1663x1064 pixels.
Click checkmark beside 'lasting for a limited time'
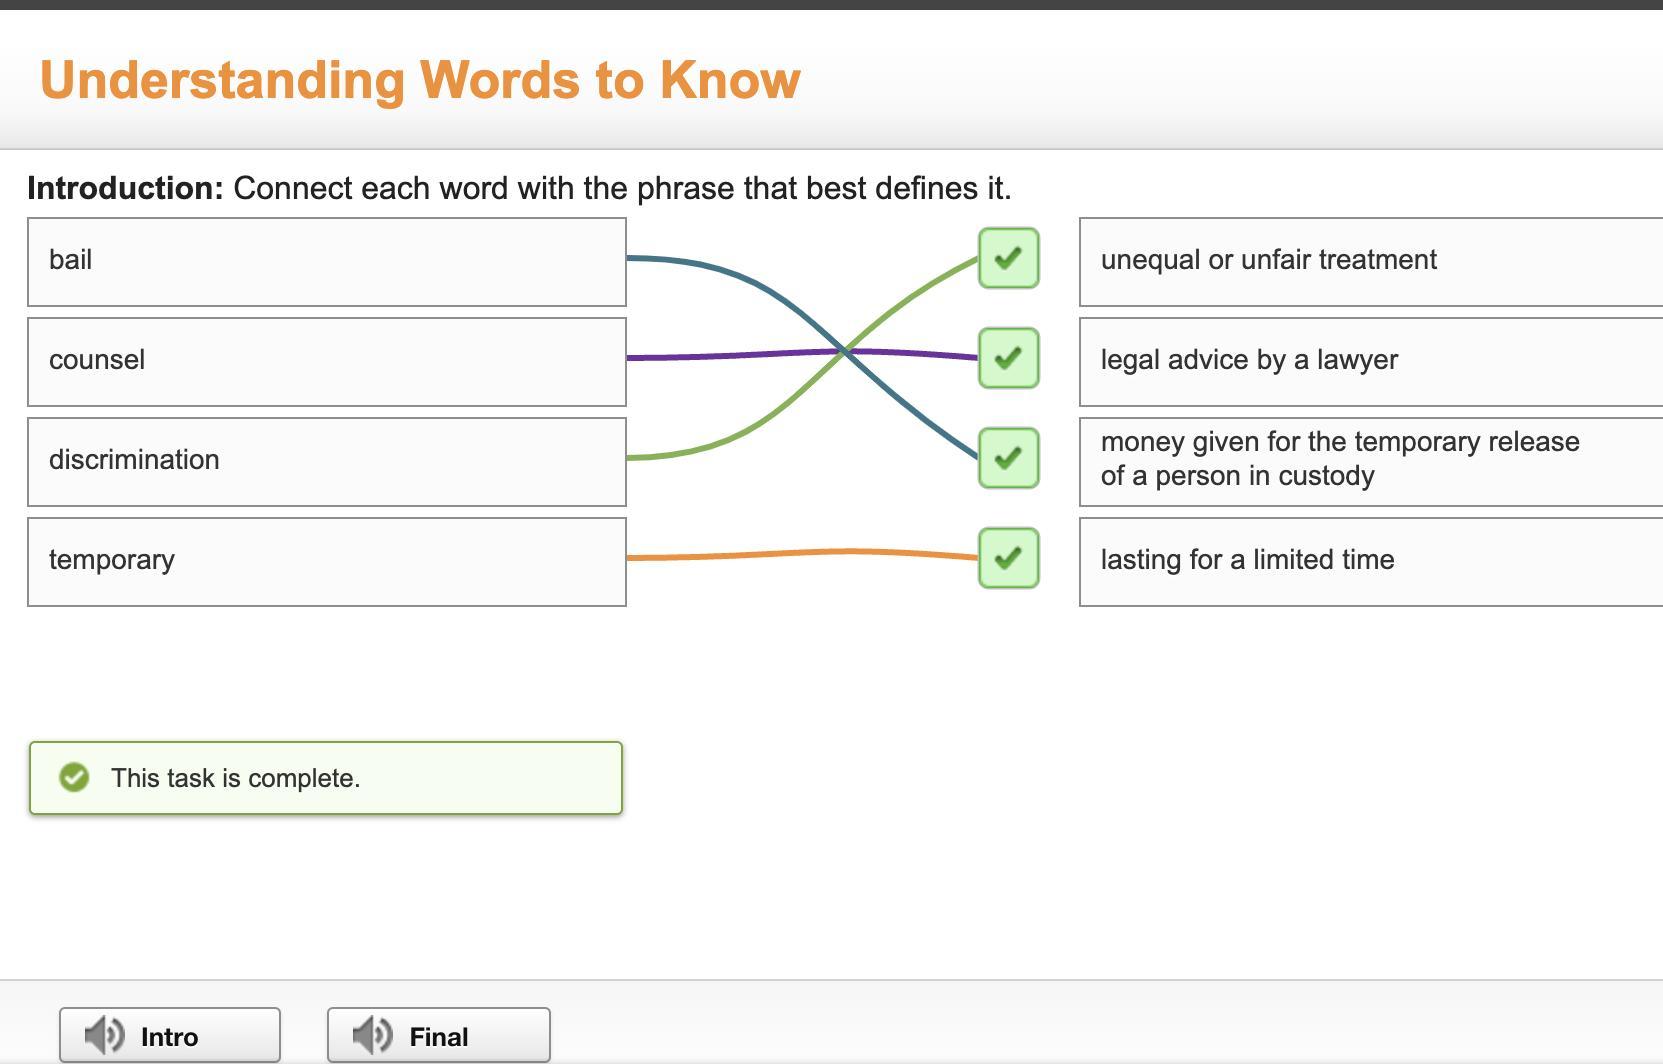coord(1008,558)
